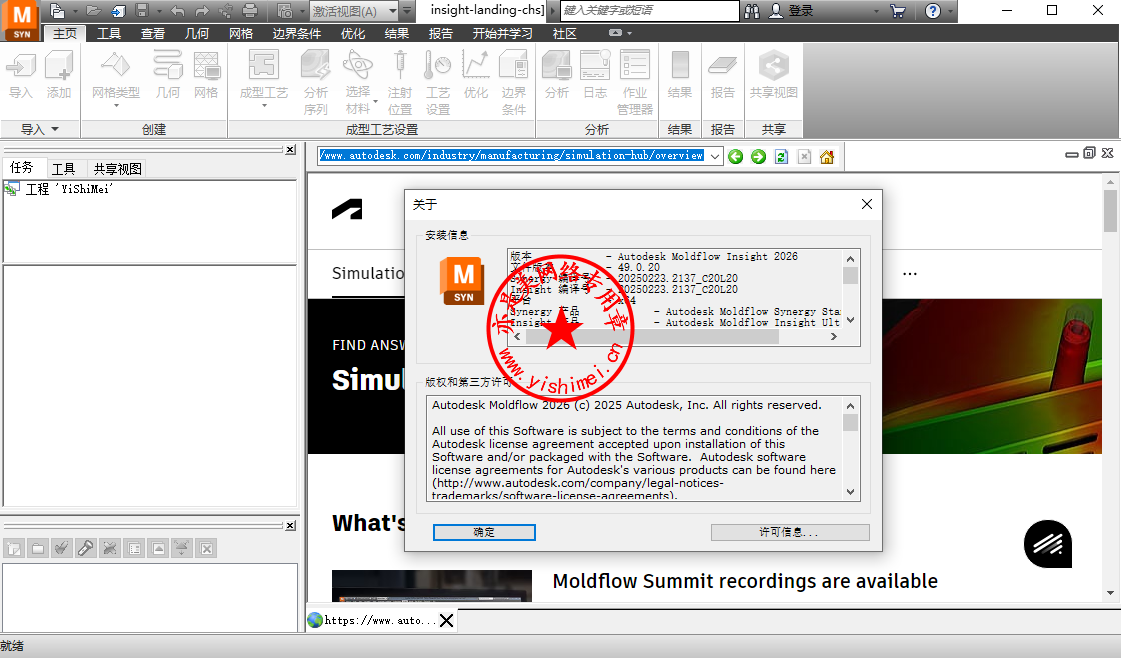Expand the 网格类型 dropdown
Screen dimensions: 1121x658
coord(116,106)
